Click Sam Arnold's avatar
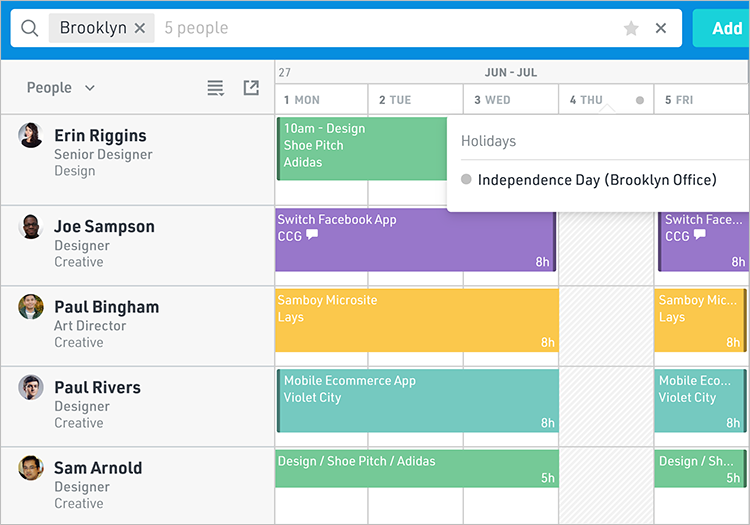750x525 pixels. click(31, 468)
